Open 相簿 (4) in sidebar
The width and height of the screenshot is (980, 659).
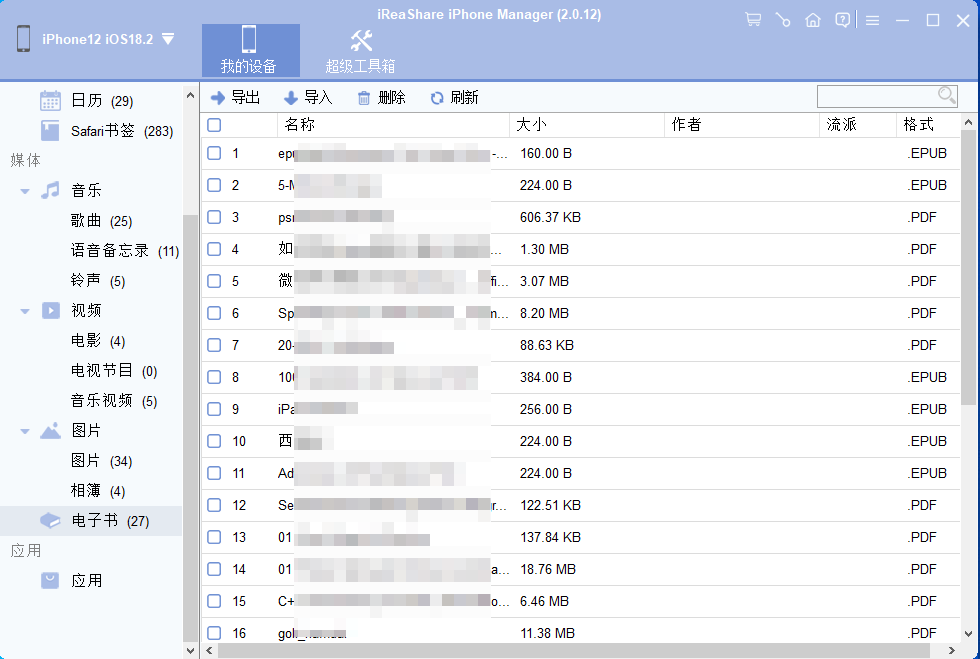coord(98,491)
